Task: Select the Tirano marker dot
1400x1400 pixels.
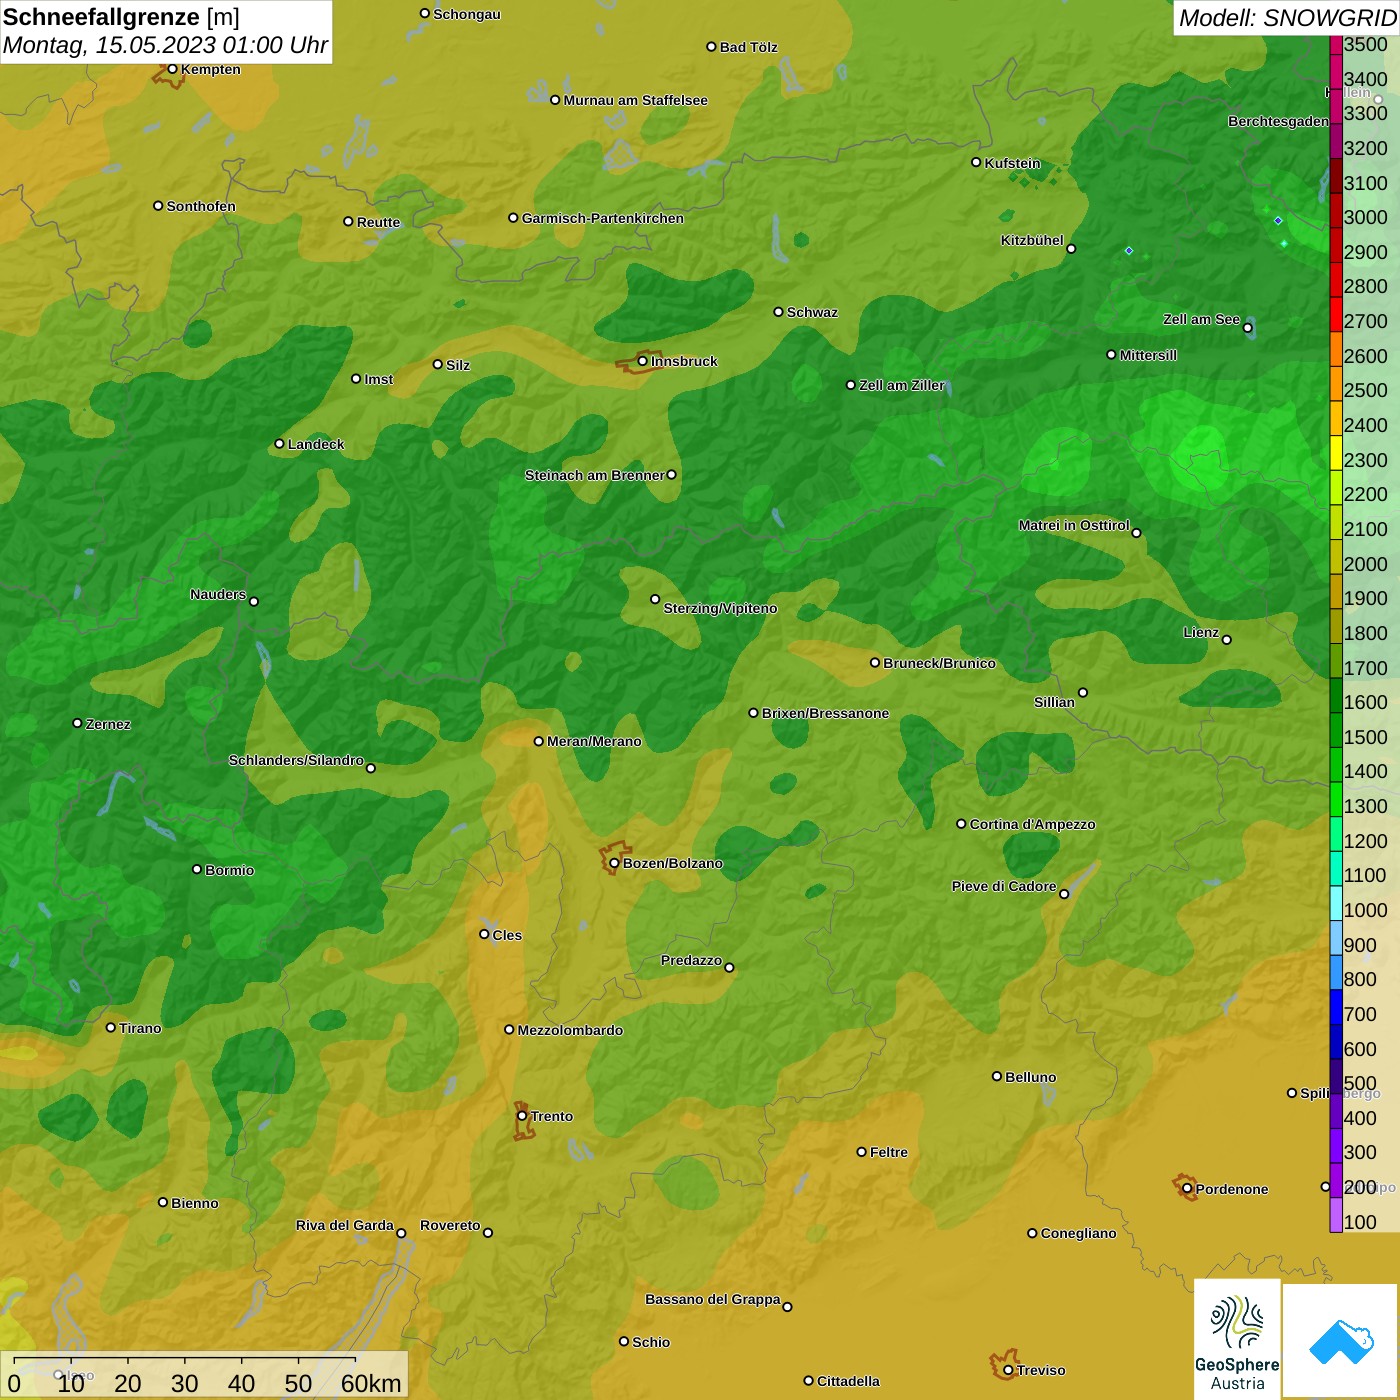Action: [x=111, y=1027]
